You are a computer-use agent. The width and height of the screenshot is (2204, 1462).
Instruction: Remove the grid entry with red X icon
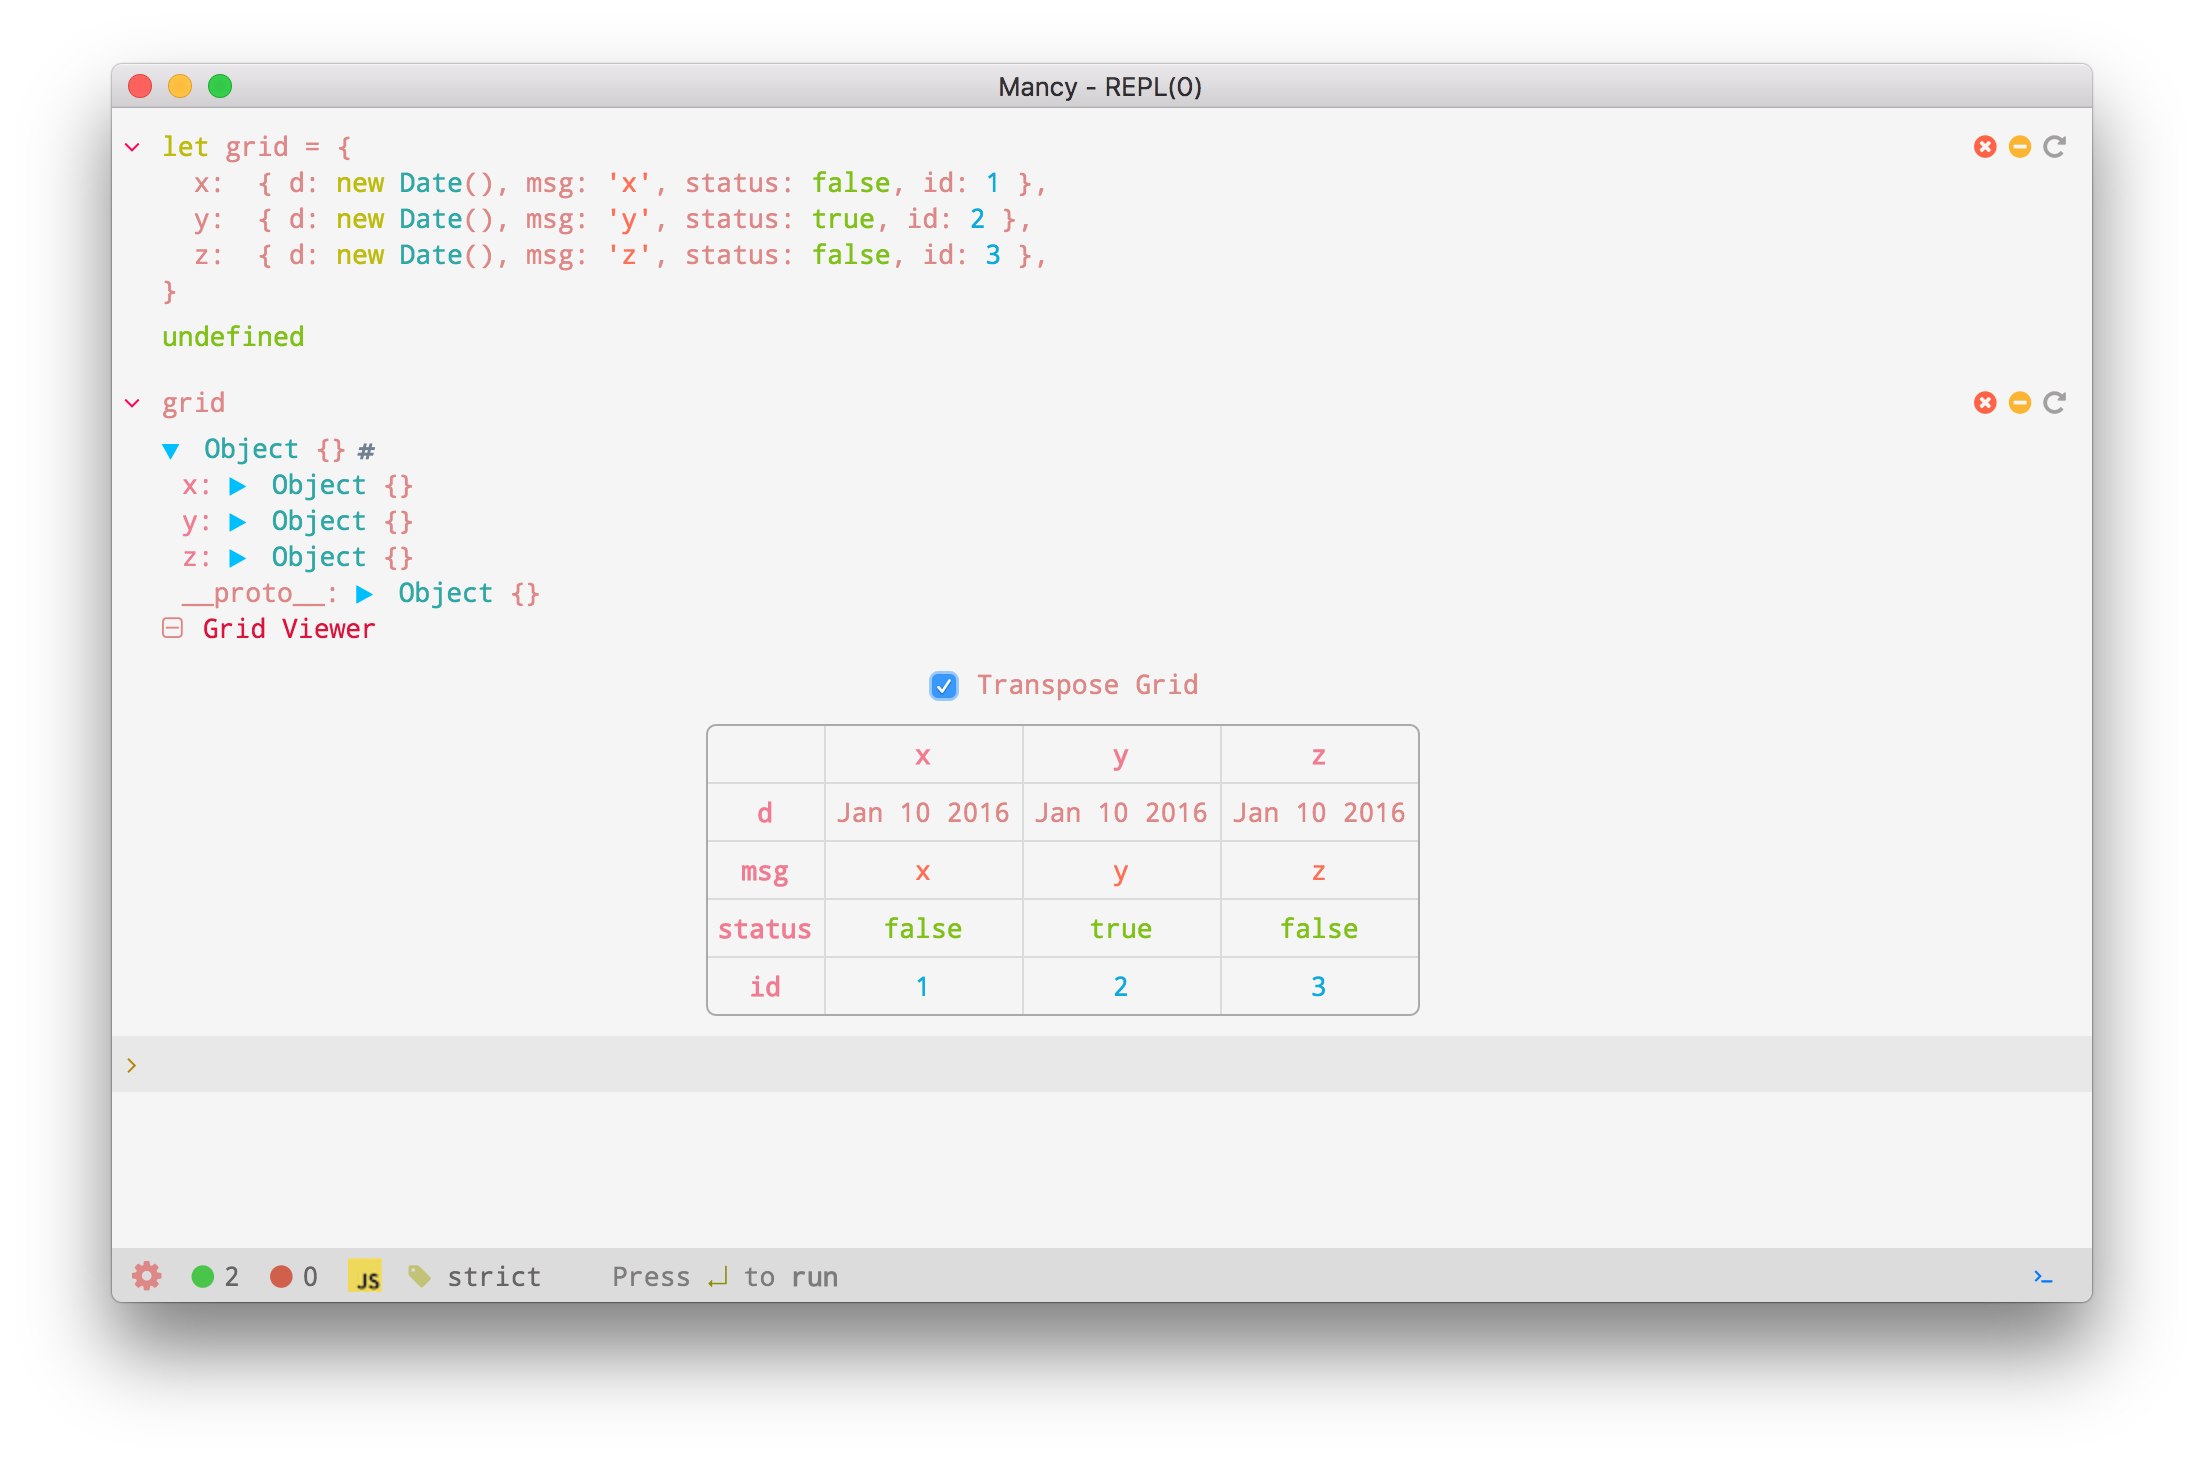click(x=1985, y=403)
